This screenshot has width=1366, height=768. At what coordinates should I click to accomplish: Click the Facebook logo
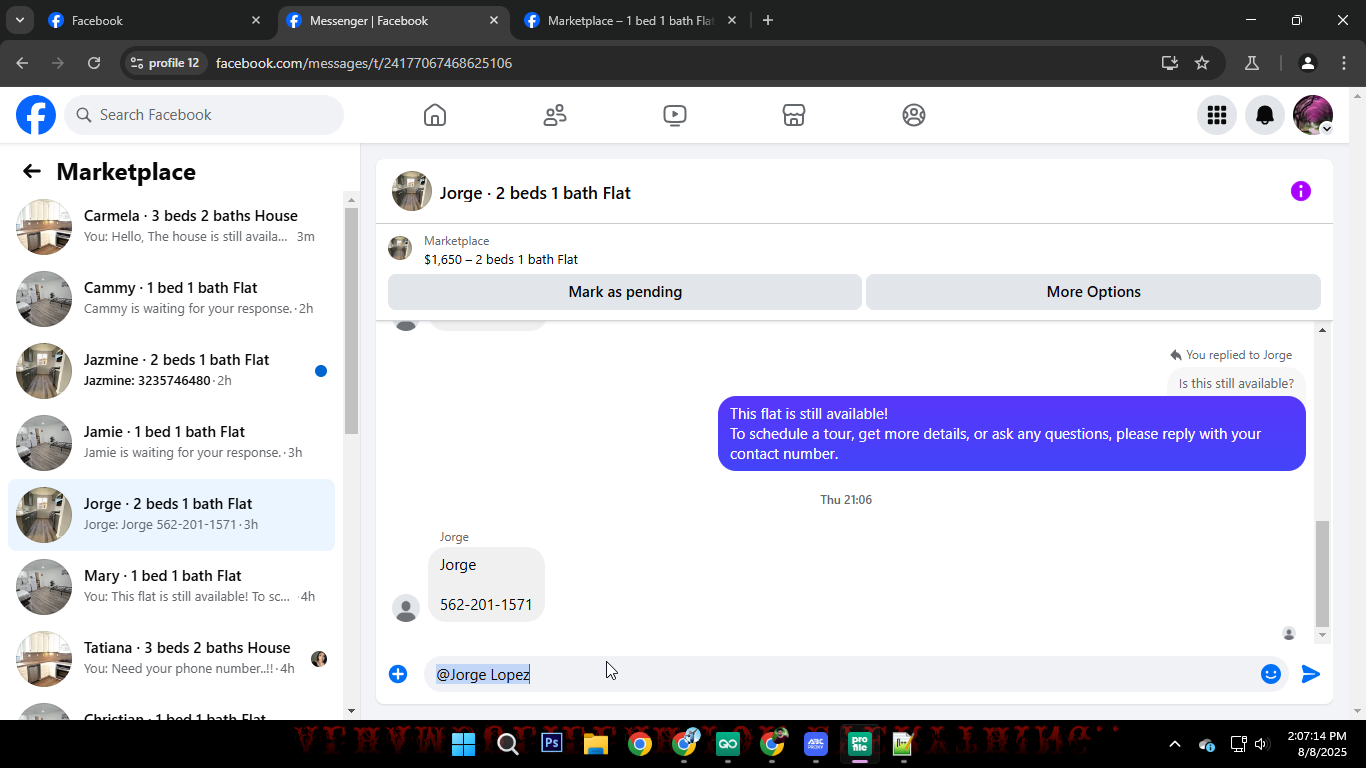pyautogui.click(x=36, y=115)
